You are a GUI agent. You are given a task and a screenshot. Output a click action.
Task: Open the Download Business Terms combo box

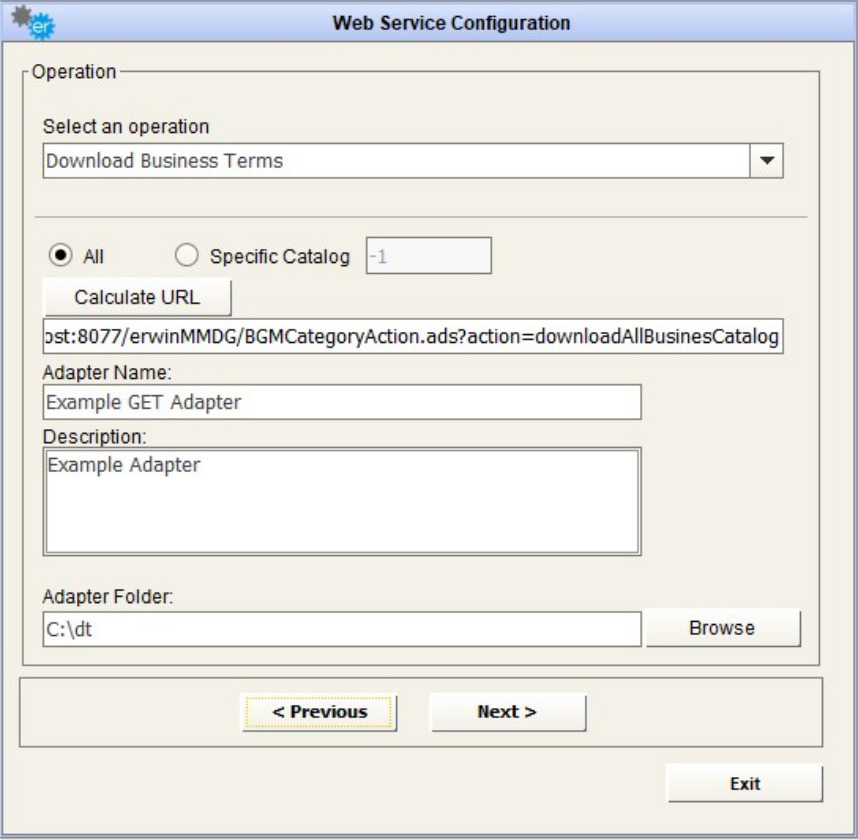[x=396, y=161]
